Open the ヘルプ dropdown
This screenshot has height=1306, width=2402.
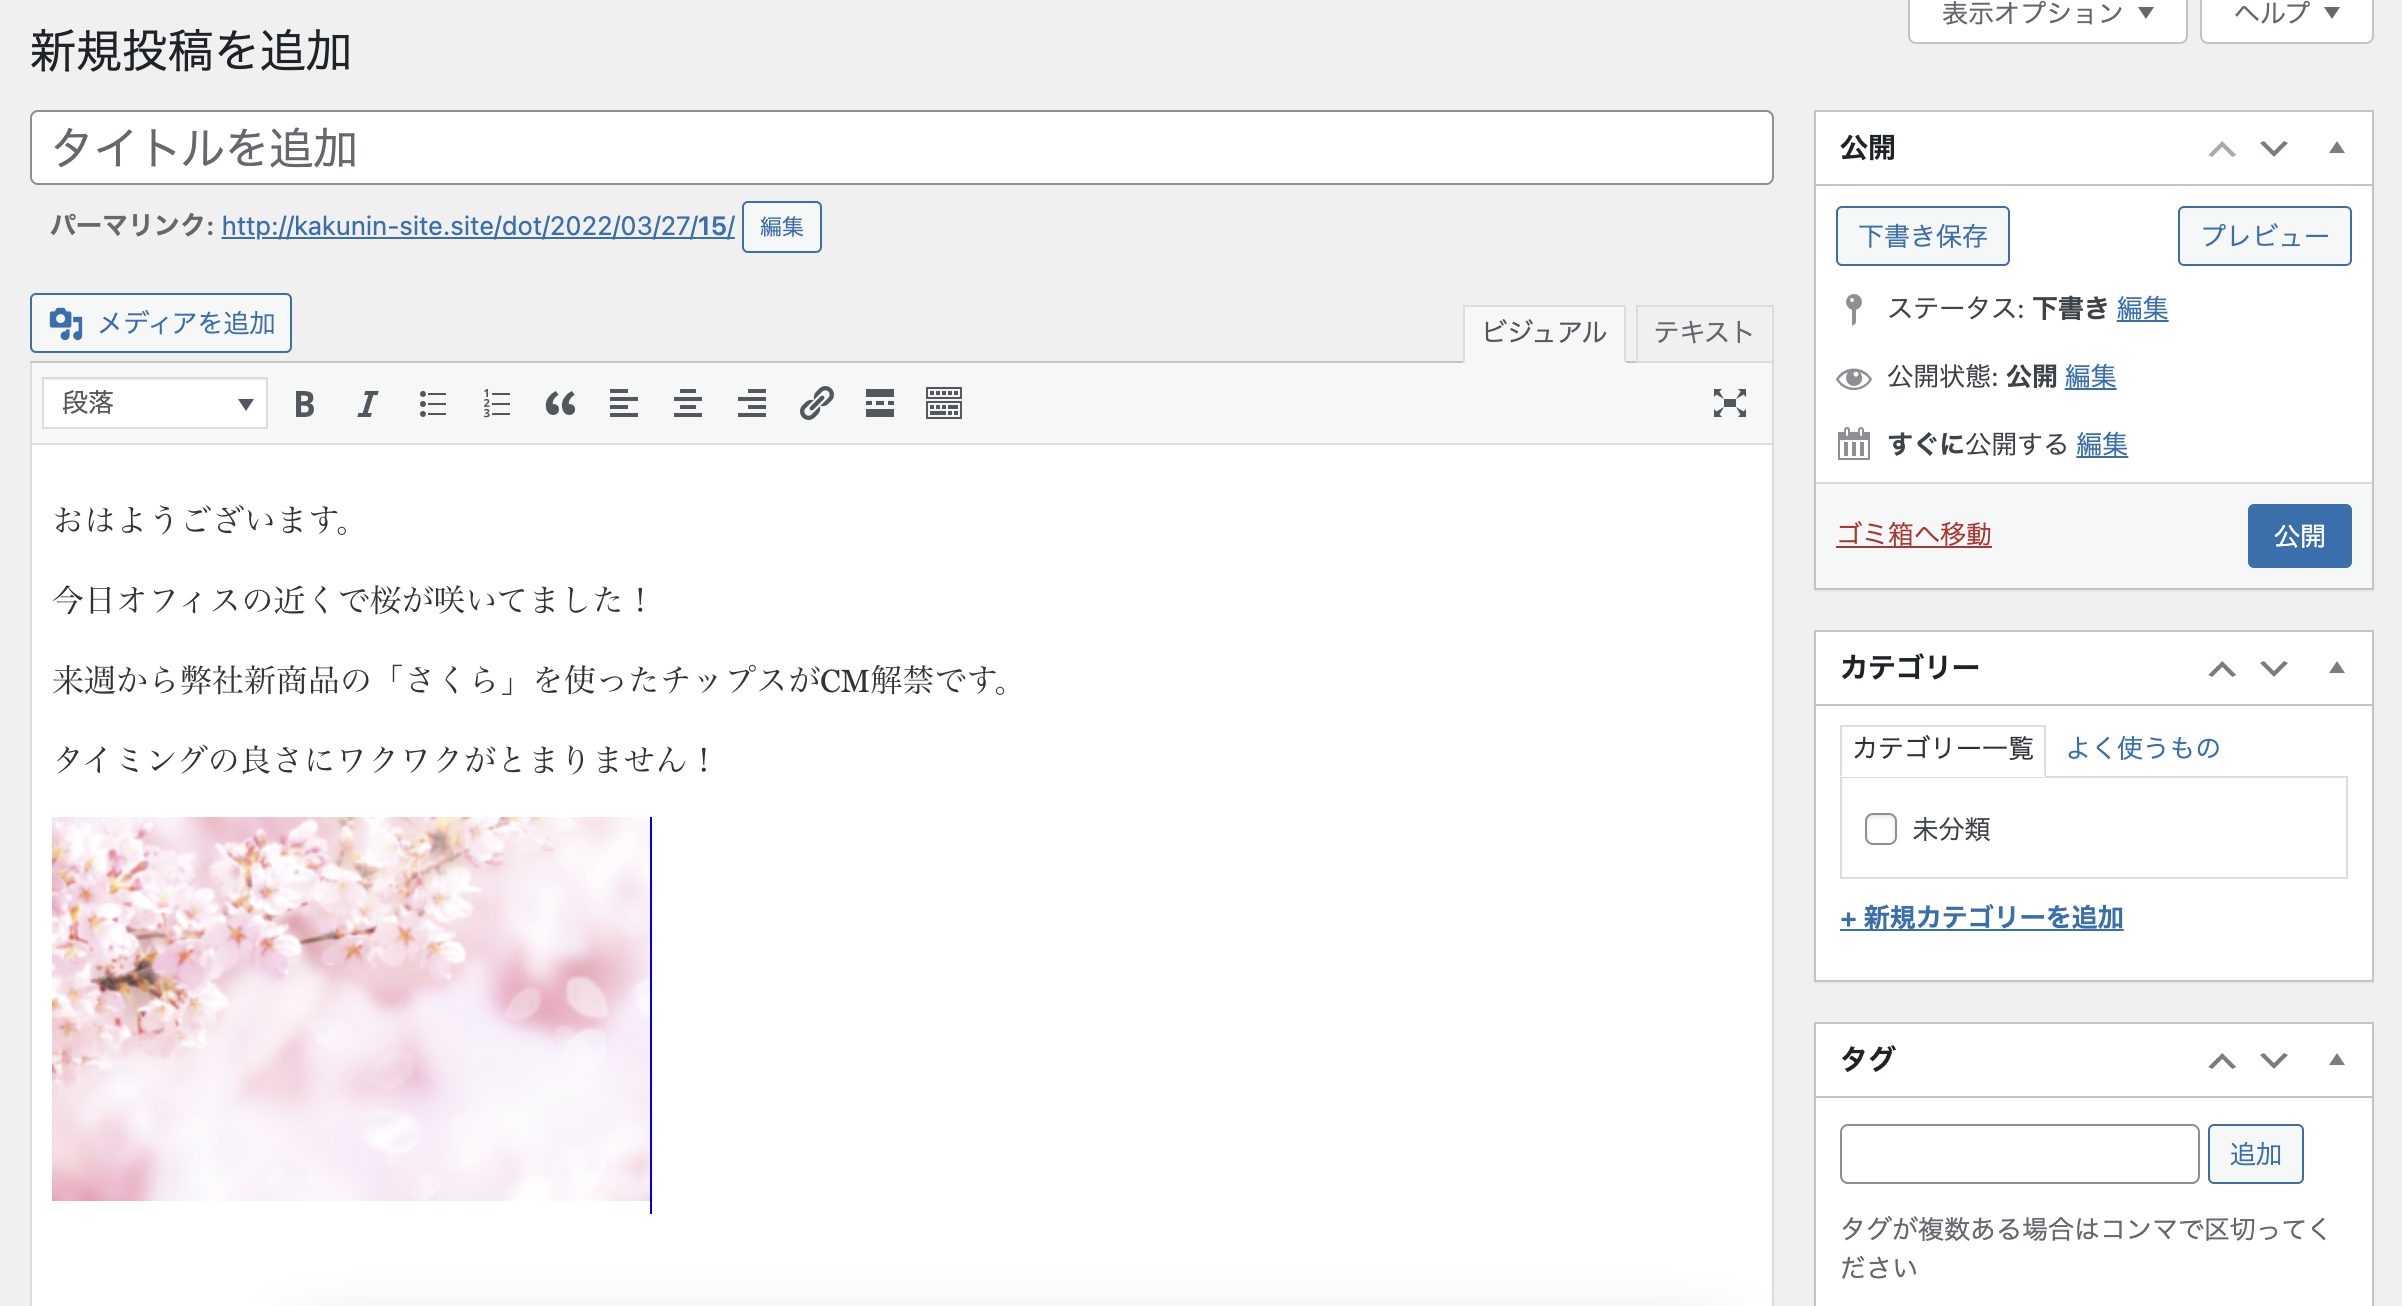(2287, 14)
